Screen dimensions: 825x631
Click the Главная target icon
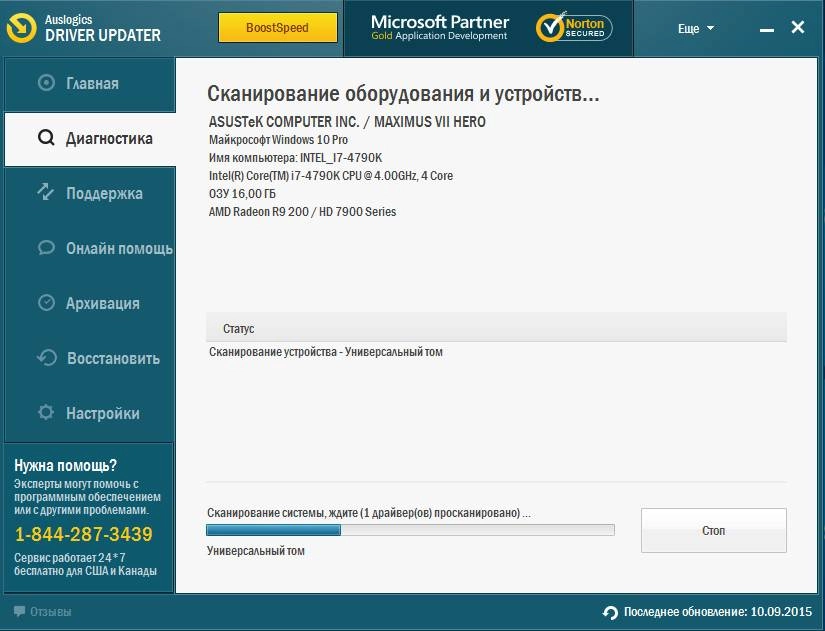pyautogui.click(x=46, y=83)
